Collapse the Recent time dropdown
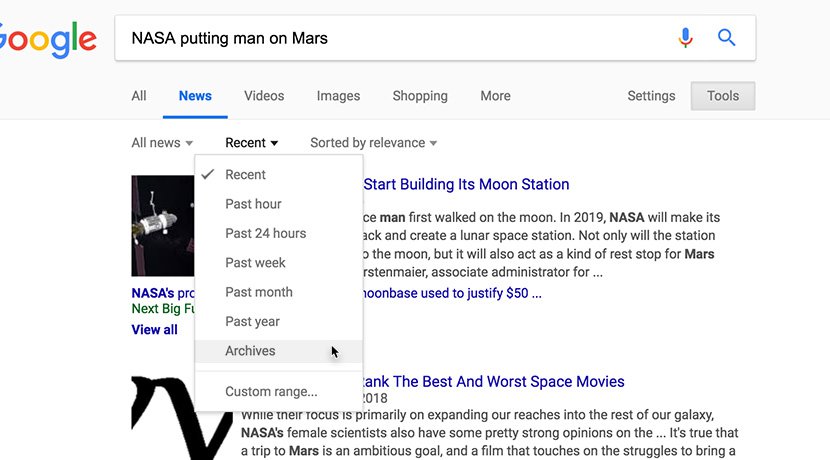830x460 pixels. (x=251, y=143)
